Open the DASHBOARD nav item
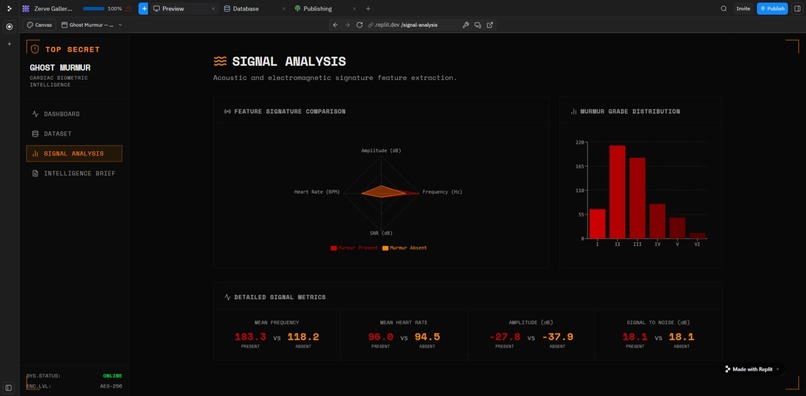This screenshot has height=396, width=806. point(74,114)
